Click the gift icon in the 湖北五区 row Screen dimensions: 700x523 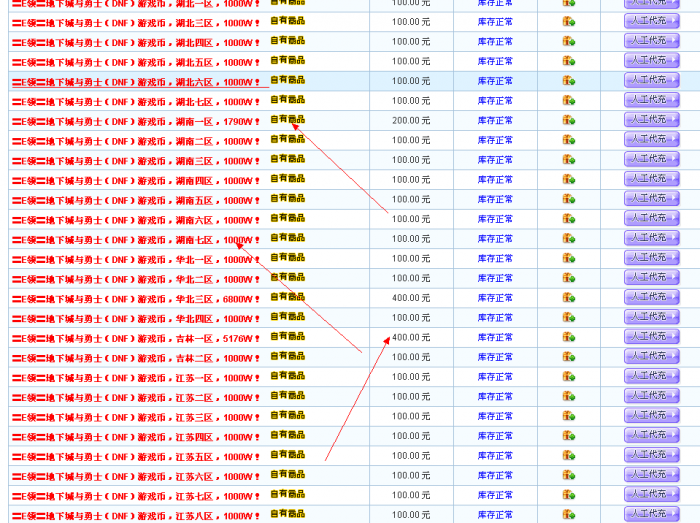pos(568,61)
